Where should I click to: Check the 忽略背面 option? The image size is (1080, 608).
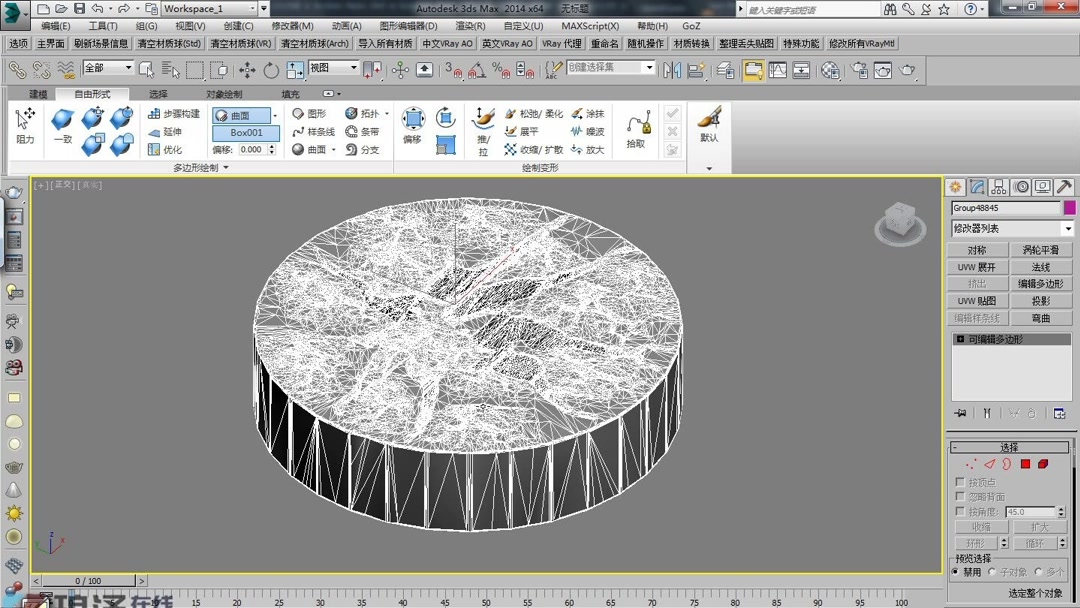[x=960, y=496]
